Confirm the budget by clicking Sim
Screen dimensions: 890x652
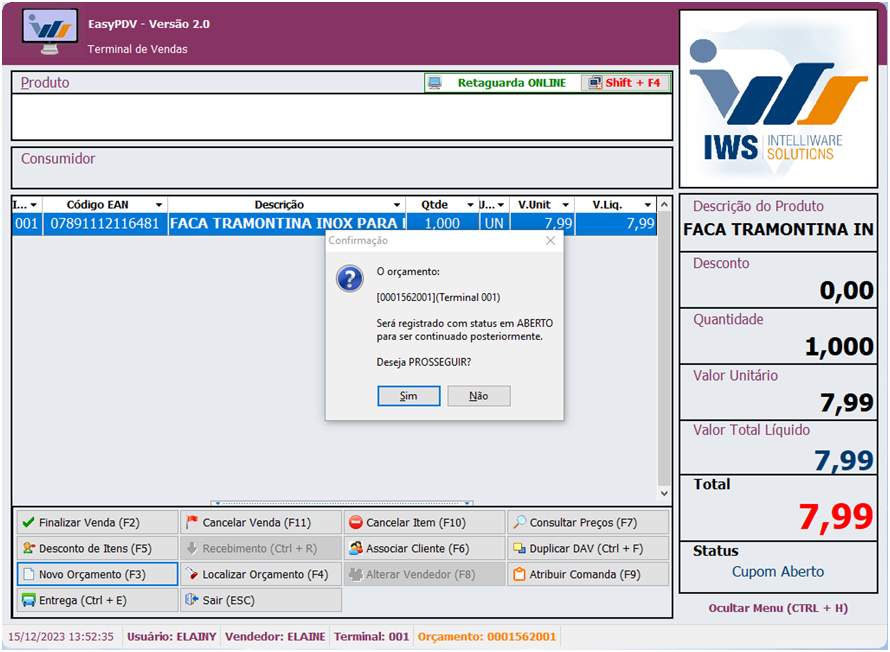[409, 396]
